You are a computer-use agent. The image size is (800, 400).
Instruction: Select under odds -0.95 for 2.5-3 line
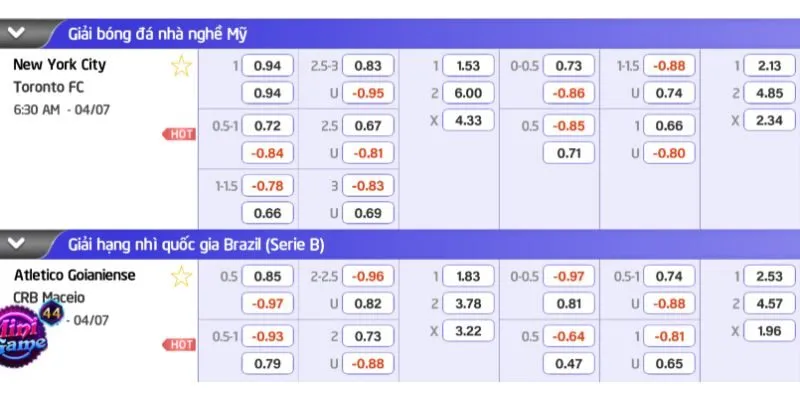pos(368,93)
